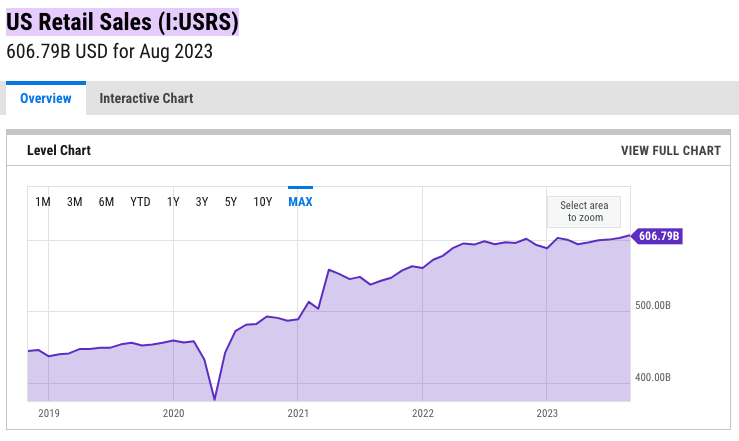Click the 2020 x-axis label
This screenshot has width=739, height=441.
click(x=173, y=412)
